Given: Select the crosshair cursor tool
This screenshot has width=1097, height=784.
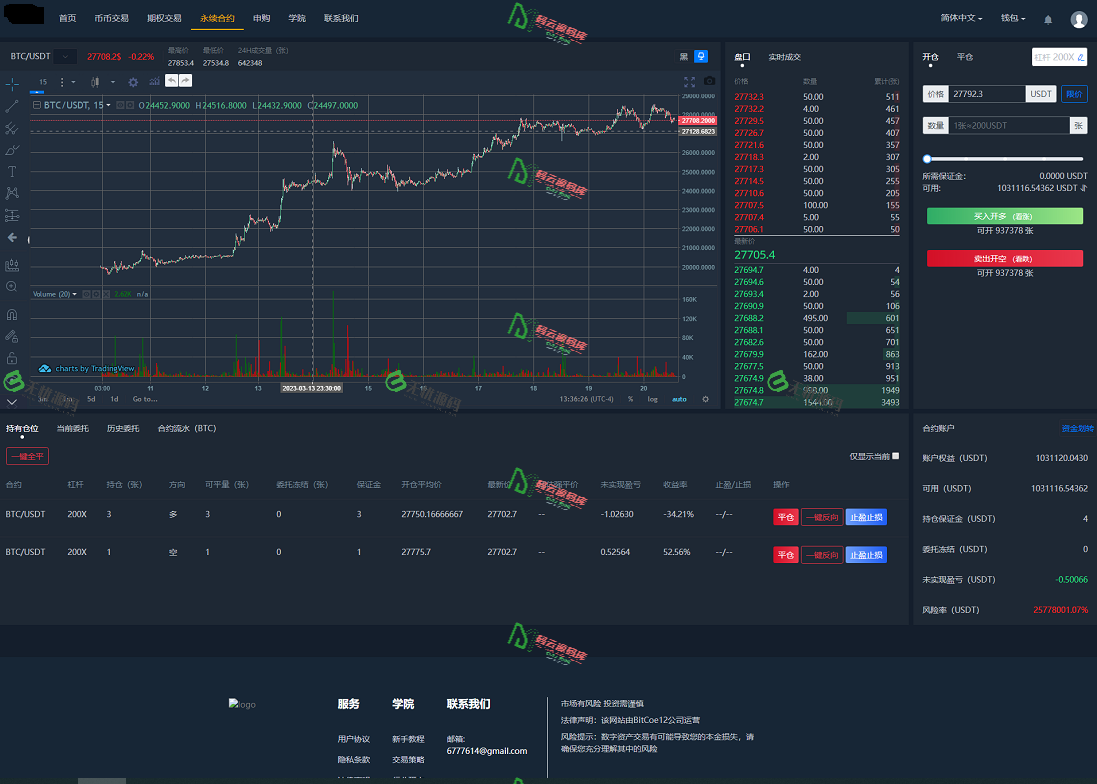Looking at the screenshot, I should click(x=12, y=82).
